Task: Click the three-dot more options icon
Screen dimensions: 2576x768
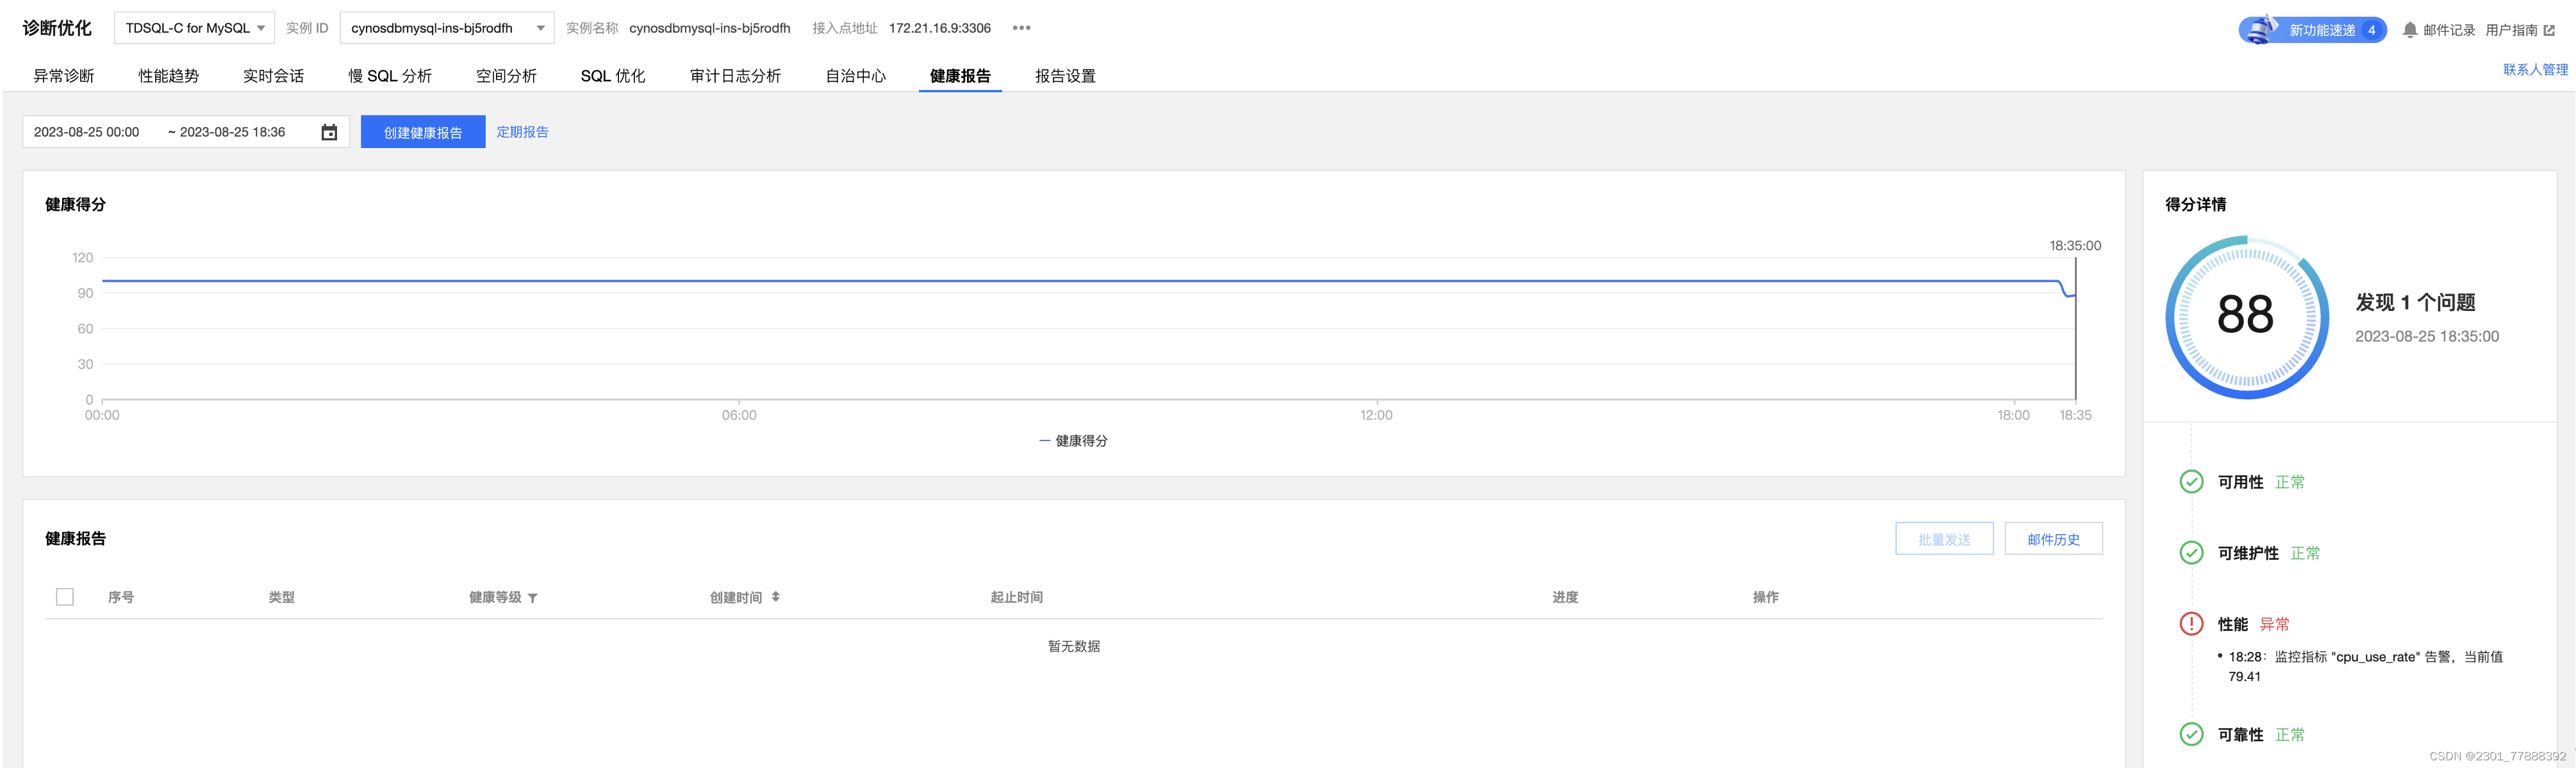Action: click(1021, 28)
